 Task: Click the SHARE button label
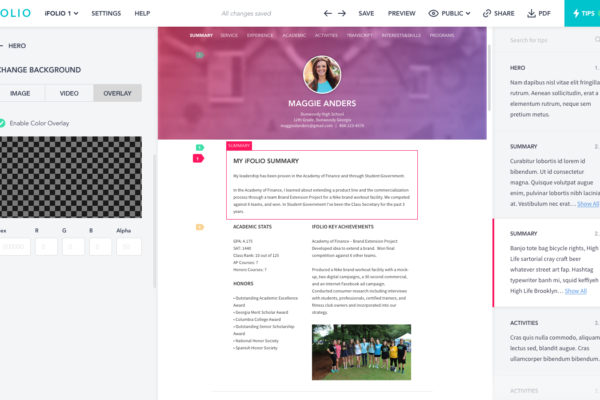click(x=504, y=13)
